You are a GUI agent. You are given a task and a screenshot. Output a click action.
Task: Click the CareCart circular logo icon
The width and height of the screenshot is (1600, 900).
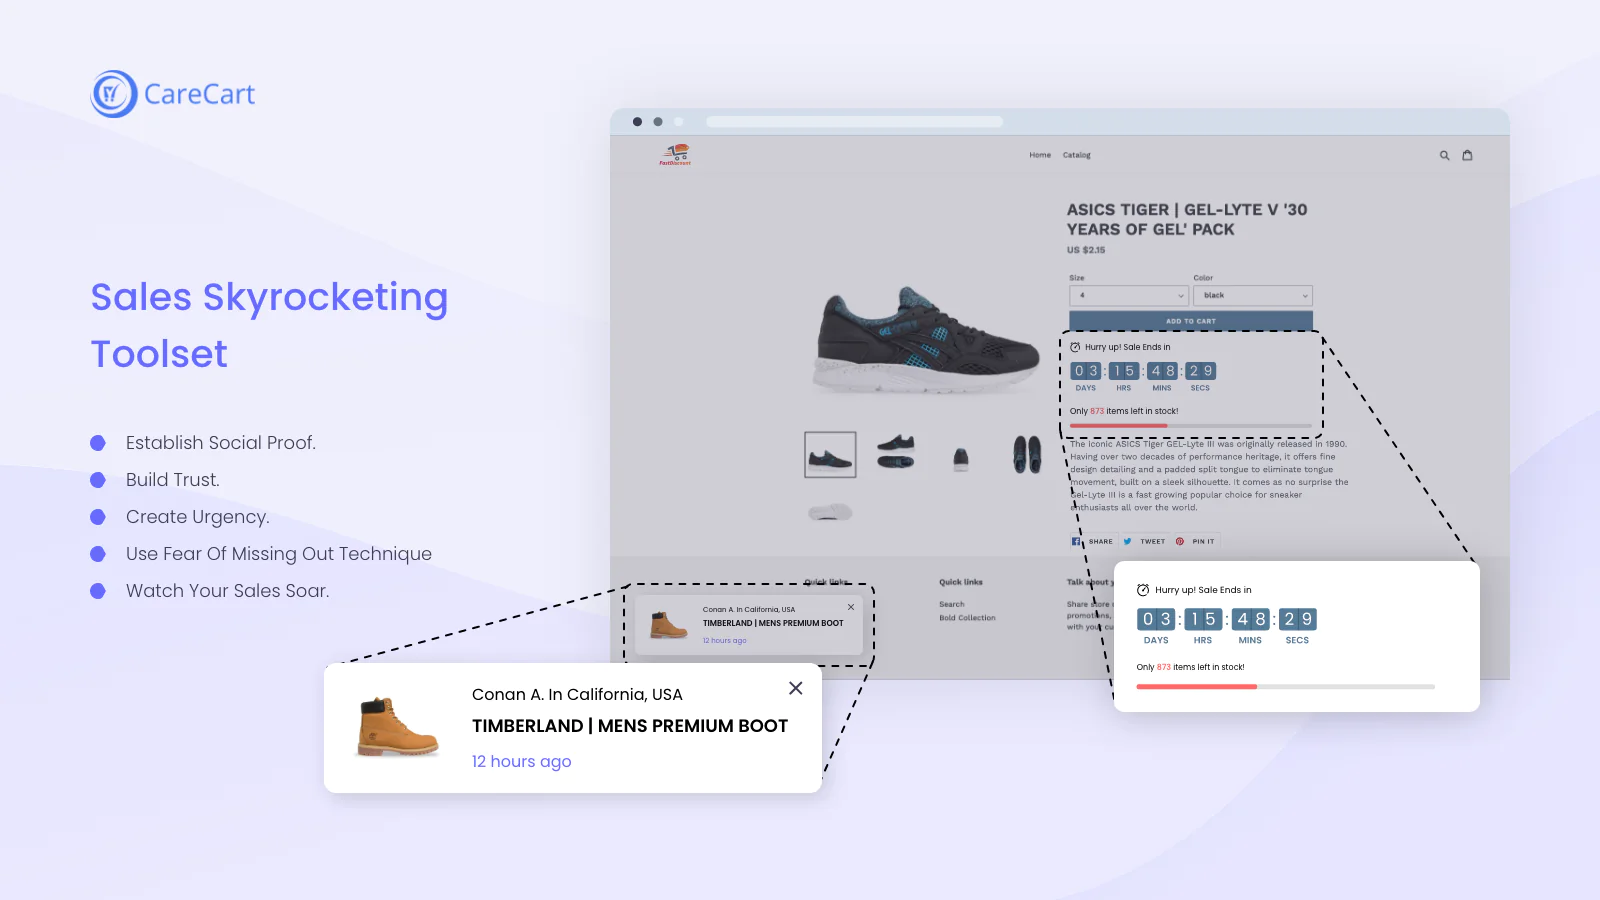(114, 94)
